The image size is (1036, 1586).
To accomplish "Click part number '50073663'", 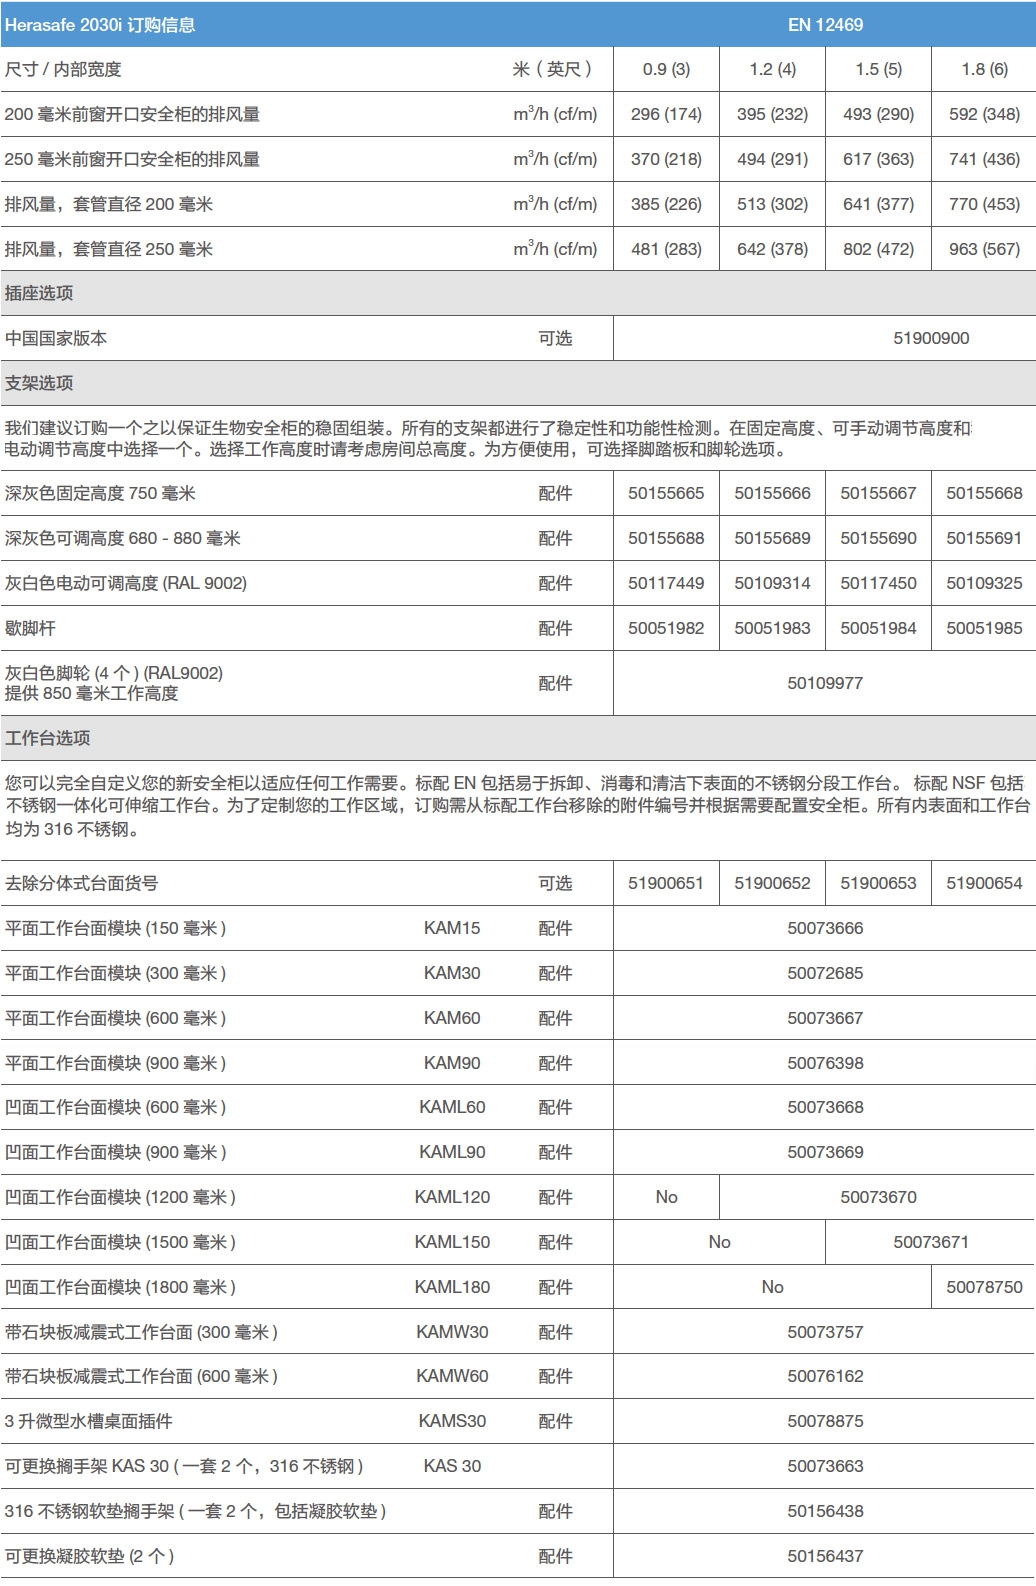I will 825,1466.
